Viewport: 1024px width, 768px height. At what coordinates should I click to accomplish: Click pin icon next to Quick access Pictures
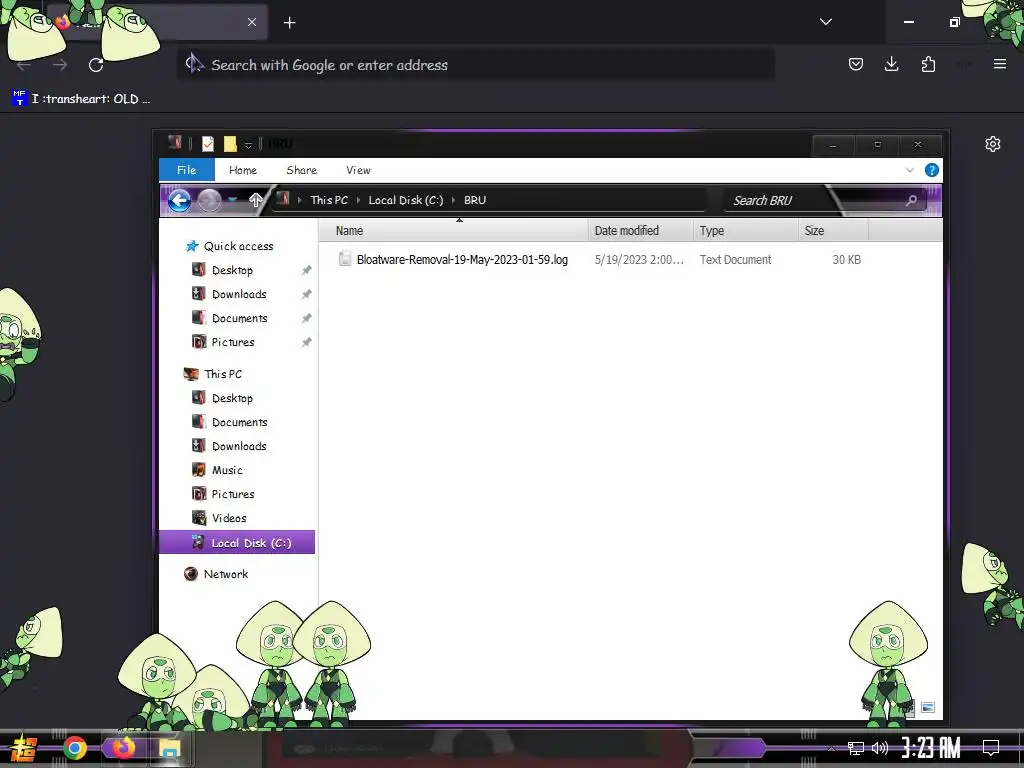point(306,342)
